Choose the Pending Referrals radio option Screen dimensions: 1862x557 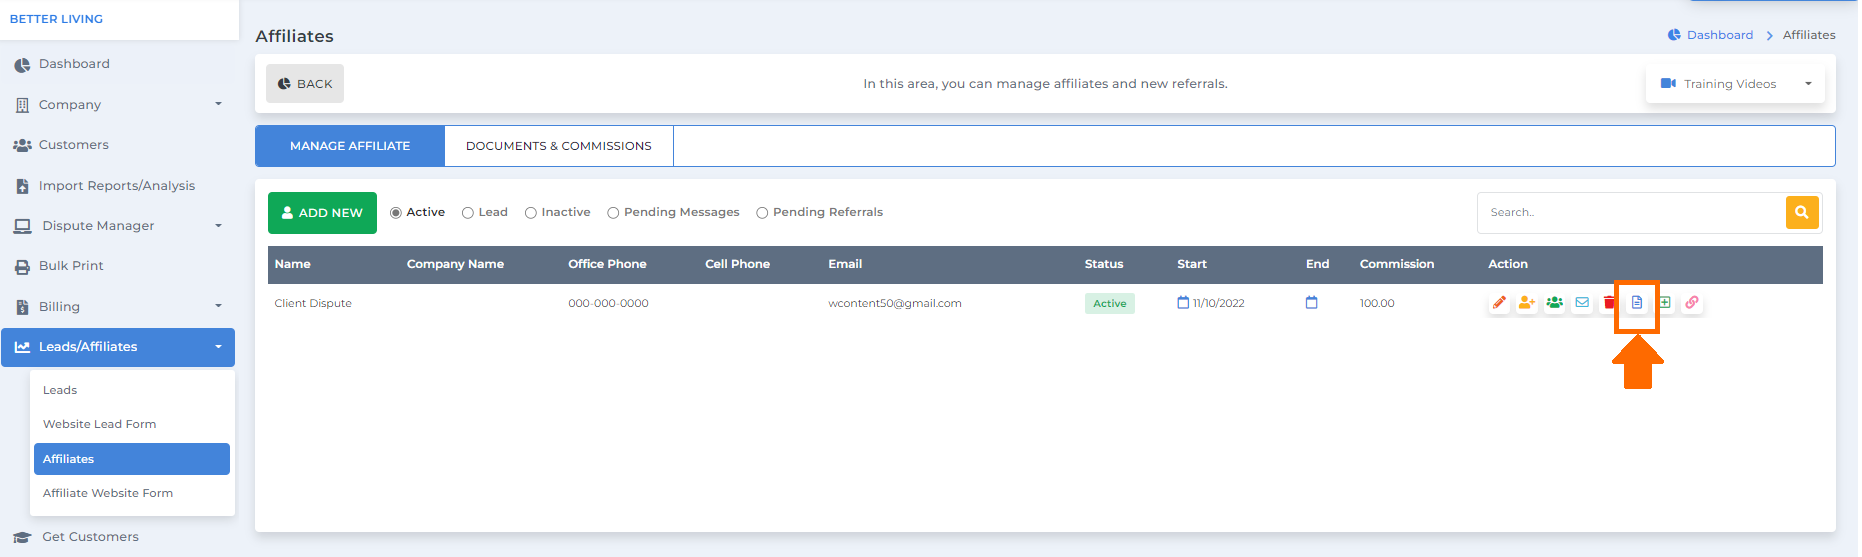(x=820, y=212)
